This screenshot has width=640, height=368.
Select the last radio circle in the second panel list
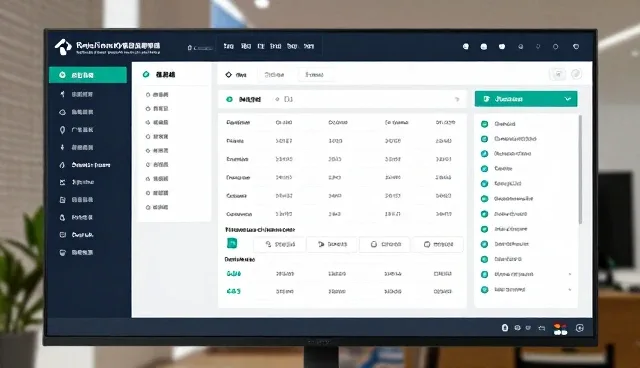[x=148, y=207]
